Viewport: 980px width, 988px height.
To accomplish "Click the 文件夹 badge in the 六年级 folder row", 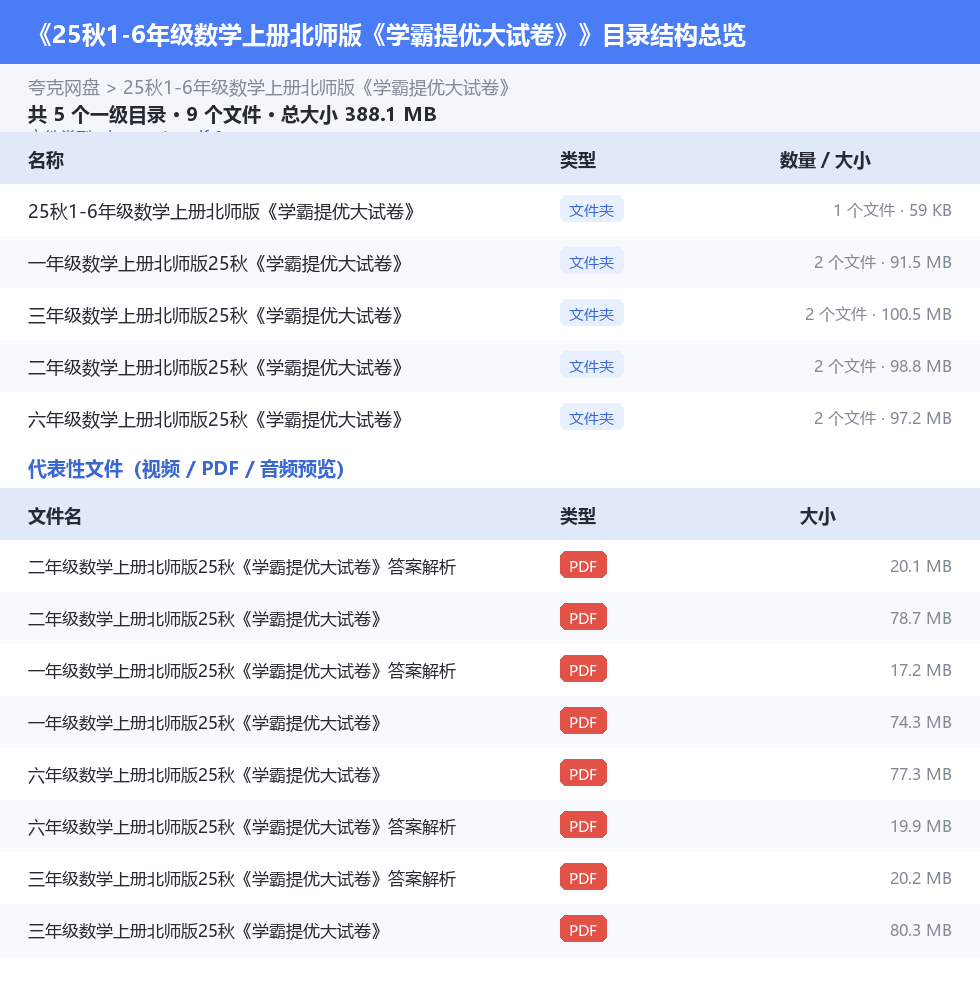I will pyautogui.click(x=592, y=418).
